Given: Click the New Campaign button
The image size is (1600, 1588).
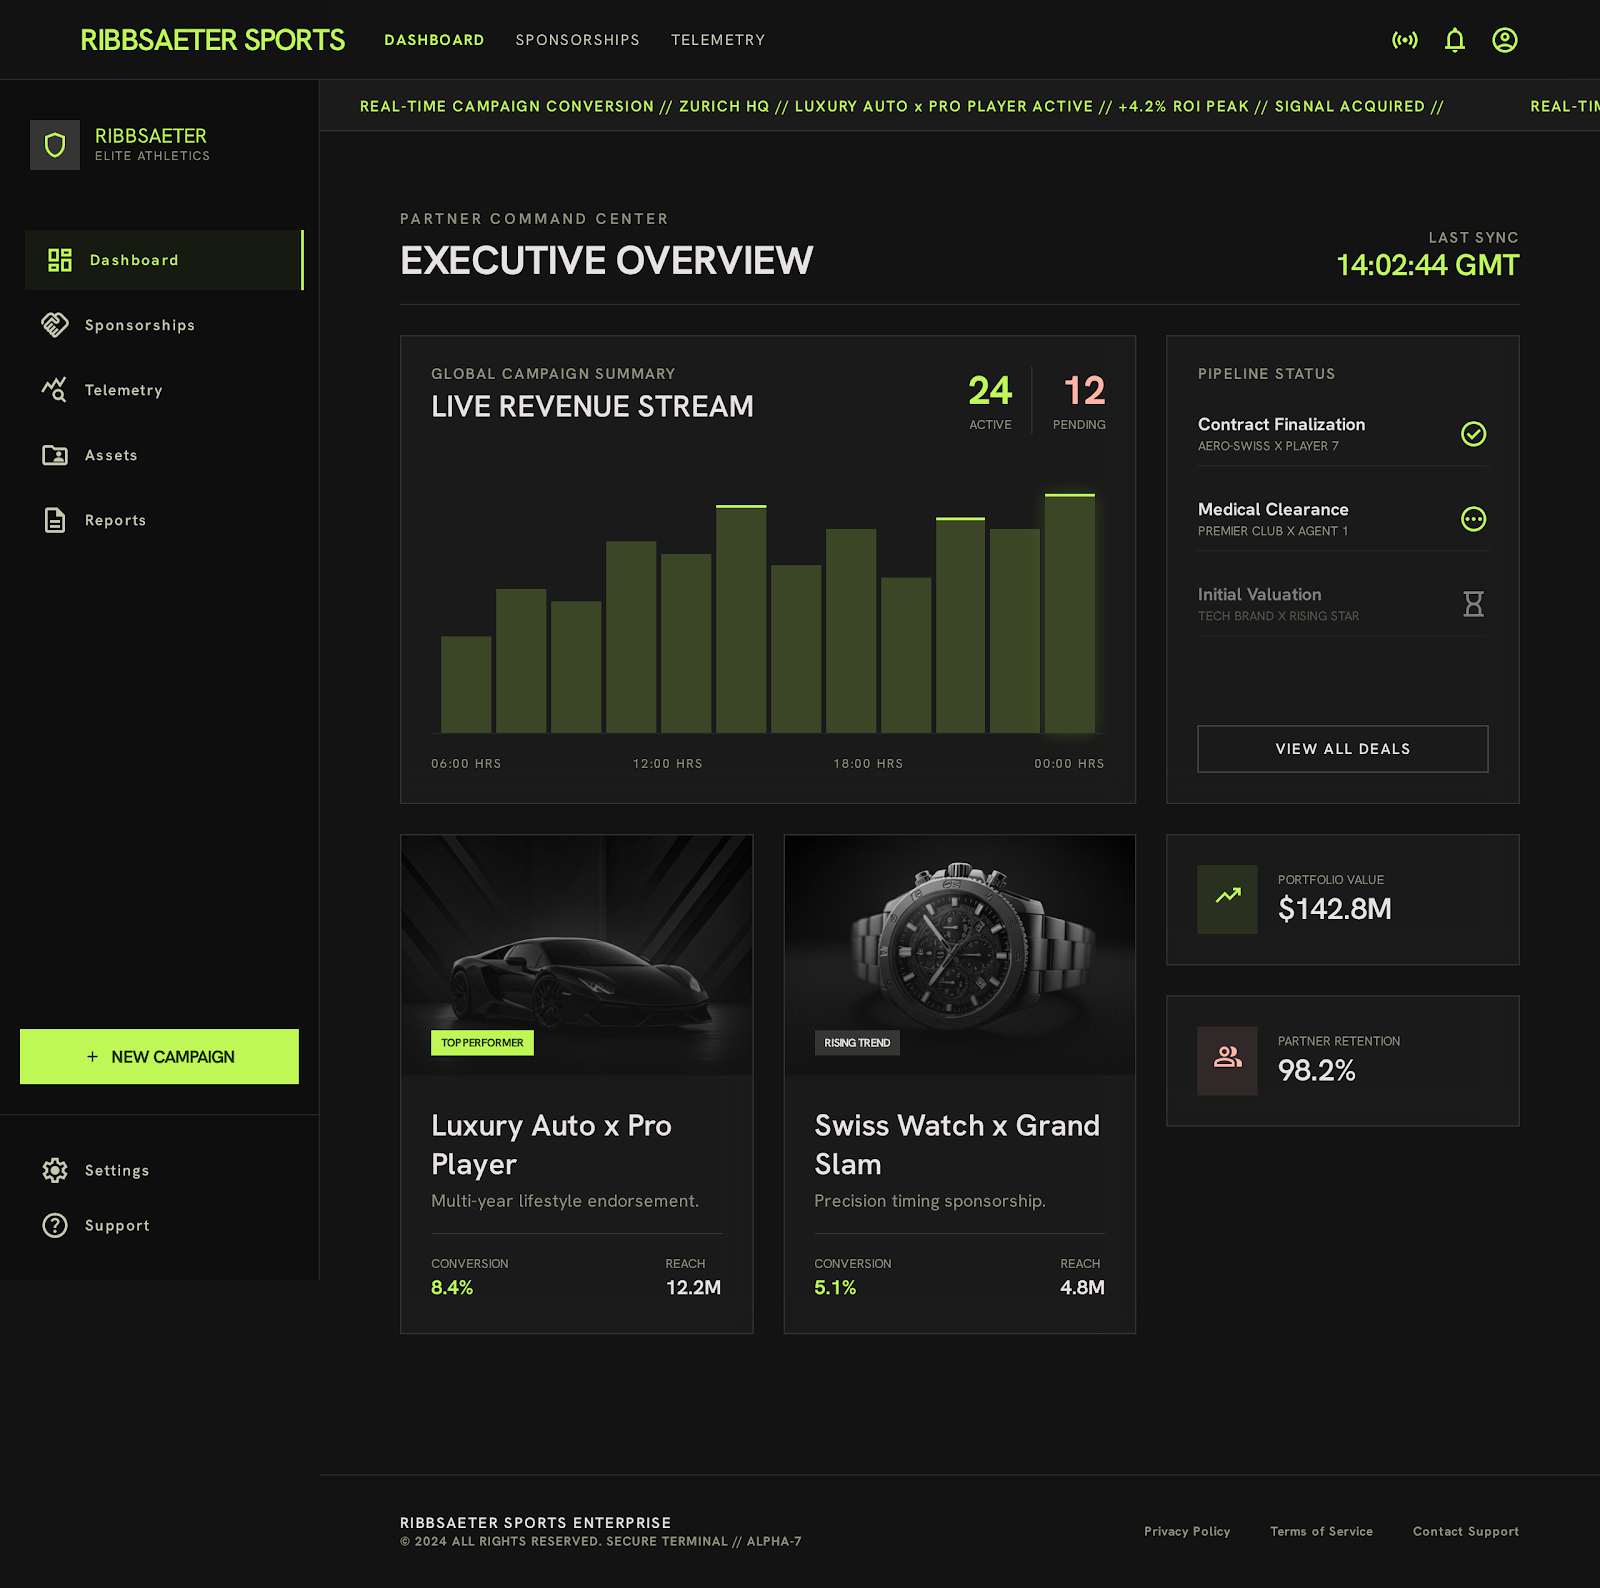Looking at the screenshot, I should (159, 1057).
